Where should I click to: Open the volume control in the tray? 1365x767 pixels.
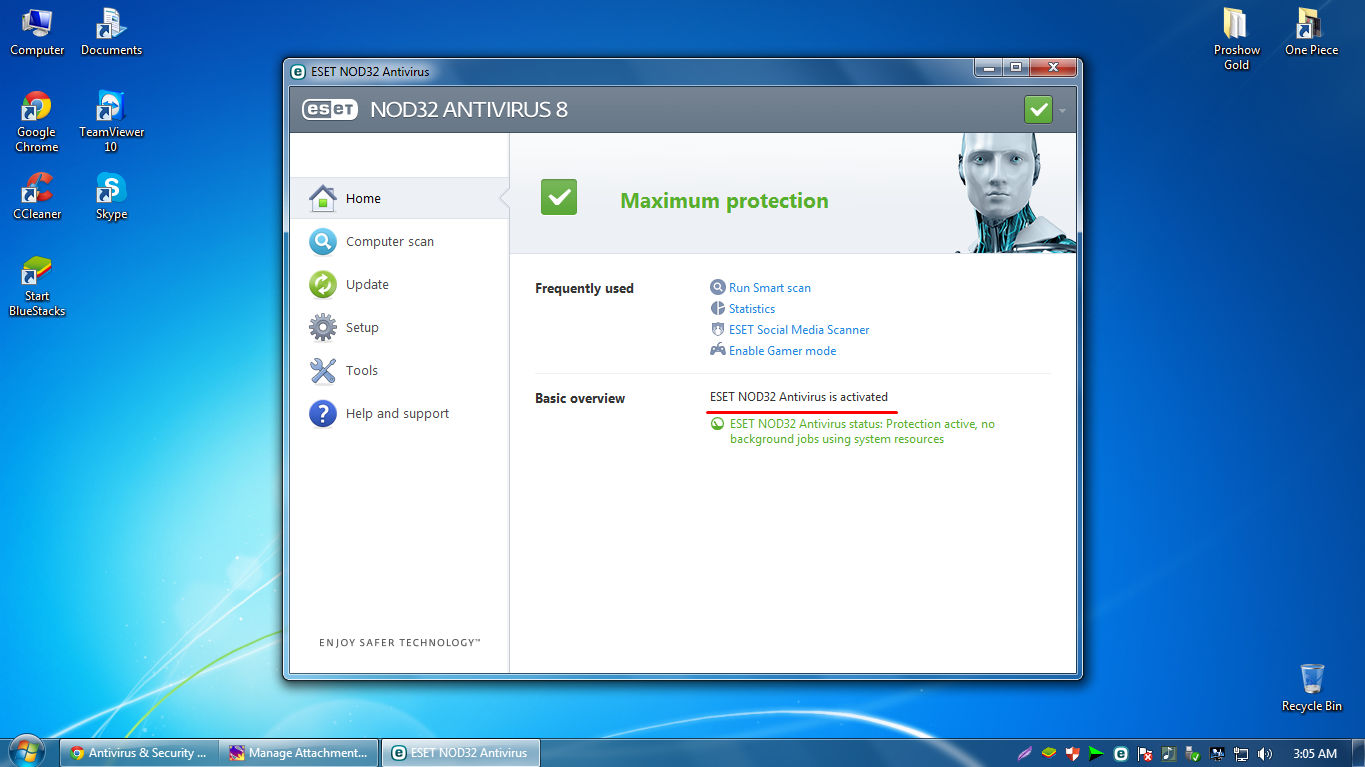pyautogui.click(x=1264, y=753)
